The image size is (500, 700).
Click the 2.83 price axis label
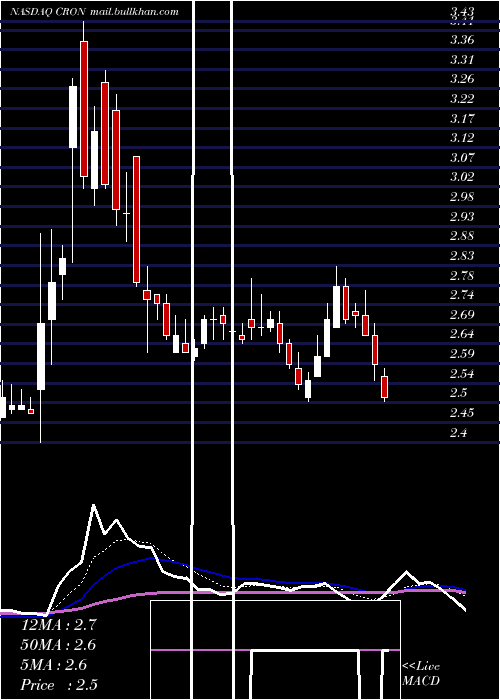tap(462, 256)
